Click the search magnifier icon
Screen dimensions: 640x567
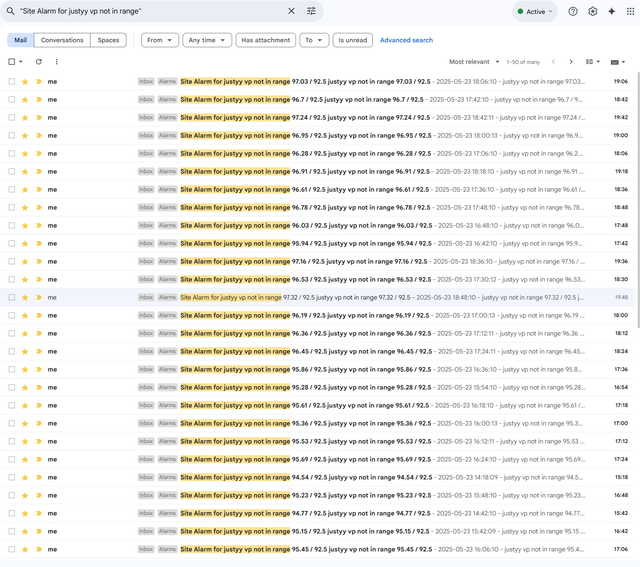tap(11, 11)
